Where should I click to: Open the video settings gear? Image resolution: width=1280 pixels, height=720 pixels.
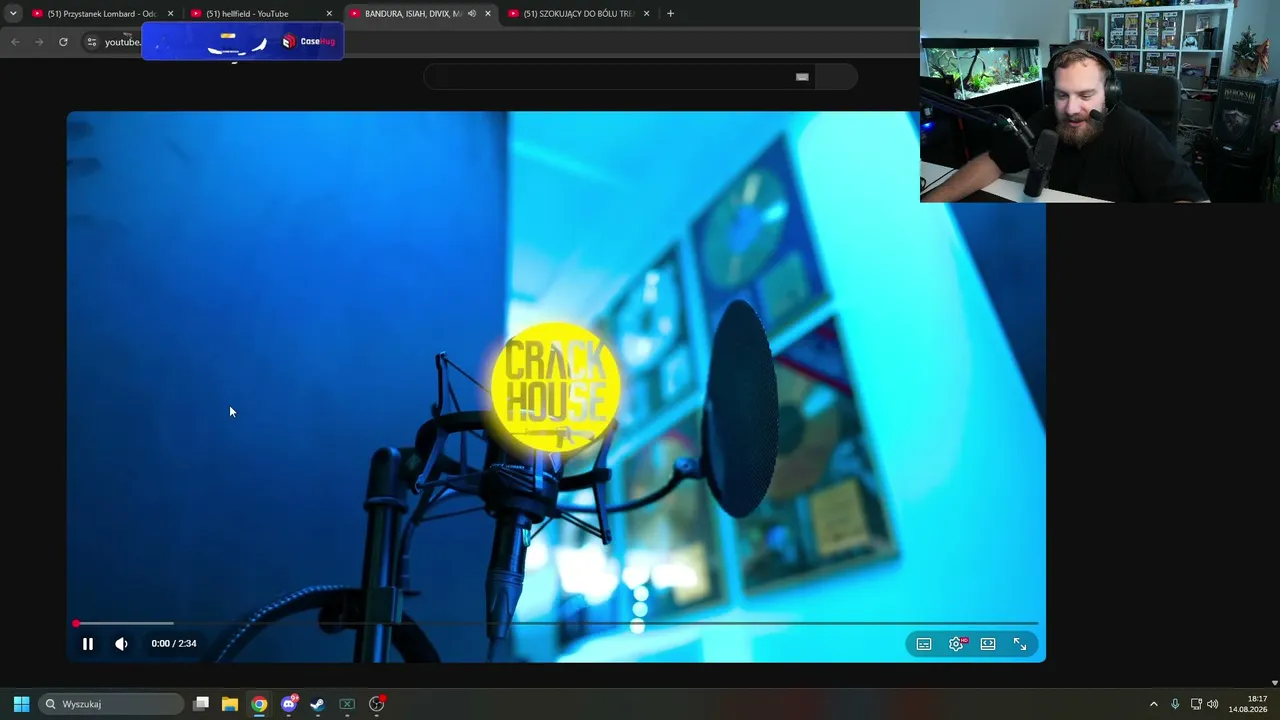956,644
